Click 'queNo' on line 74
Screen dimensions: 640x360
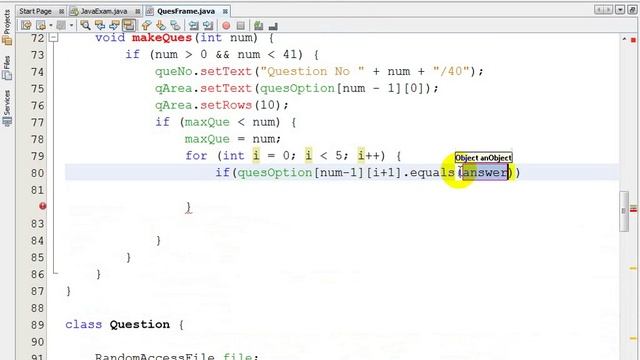[173, 71]
